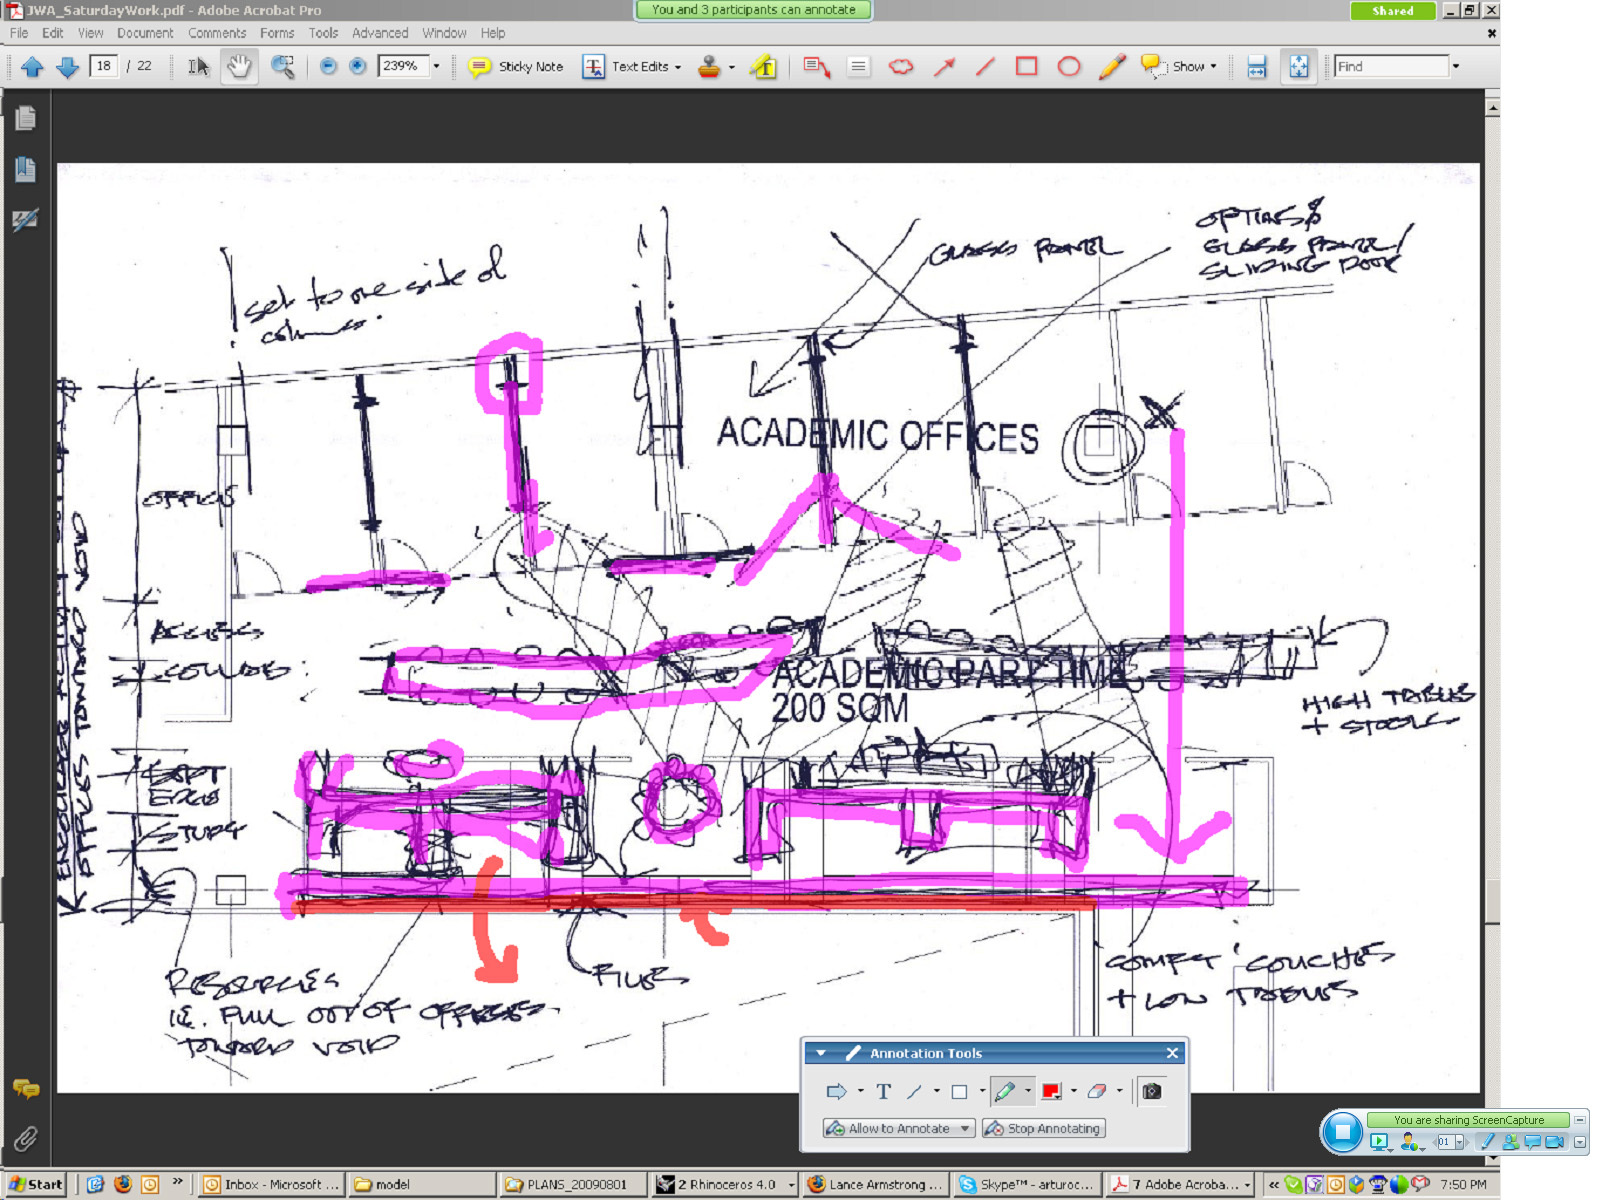The width and height of the screenshot is (1600, 1200).
Task: Open the sharing panel chat icon
Action: click(1532, 1142)
